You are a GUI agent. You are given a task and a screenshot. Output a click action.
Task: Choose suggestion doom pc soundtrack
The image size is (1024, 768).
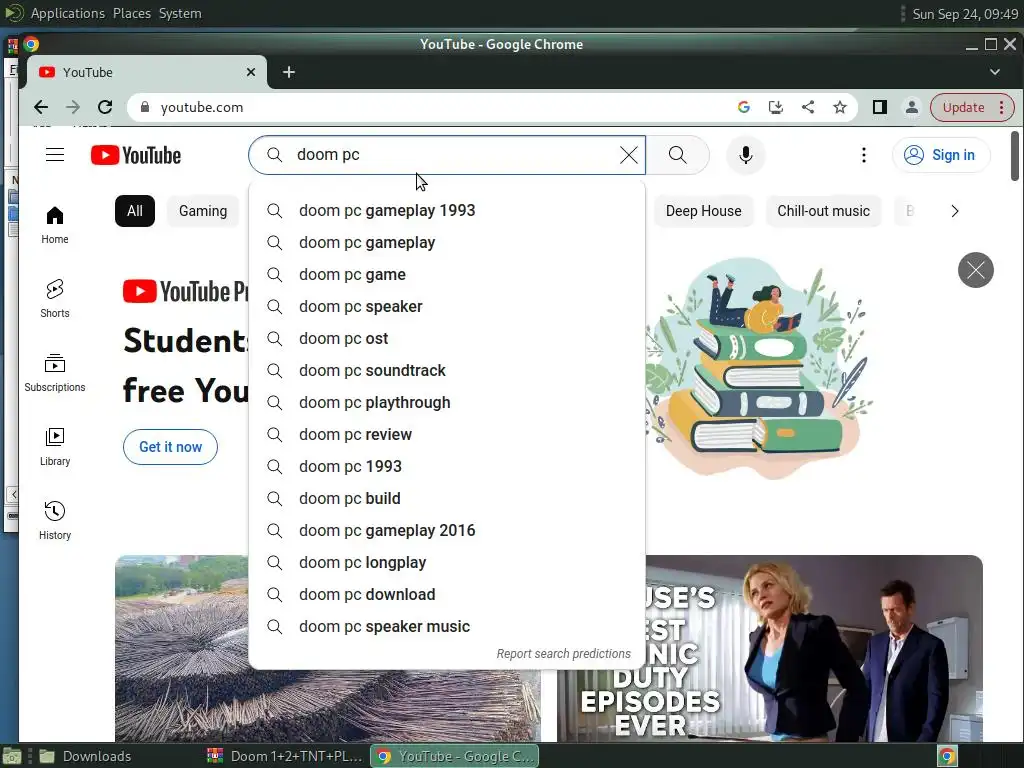447,370
